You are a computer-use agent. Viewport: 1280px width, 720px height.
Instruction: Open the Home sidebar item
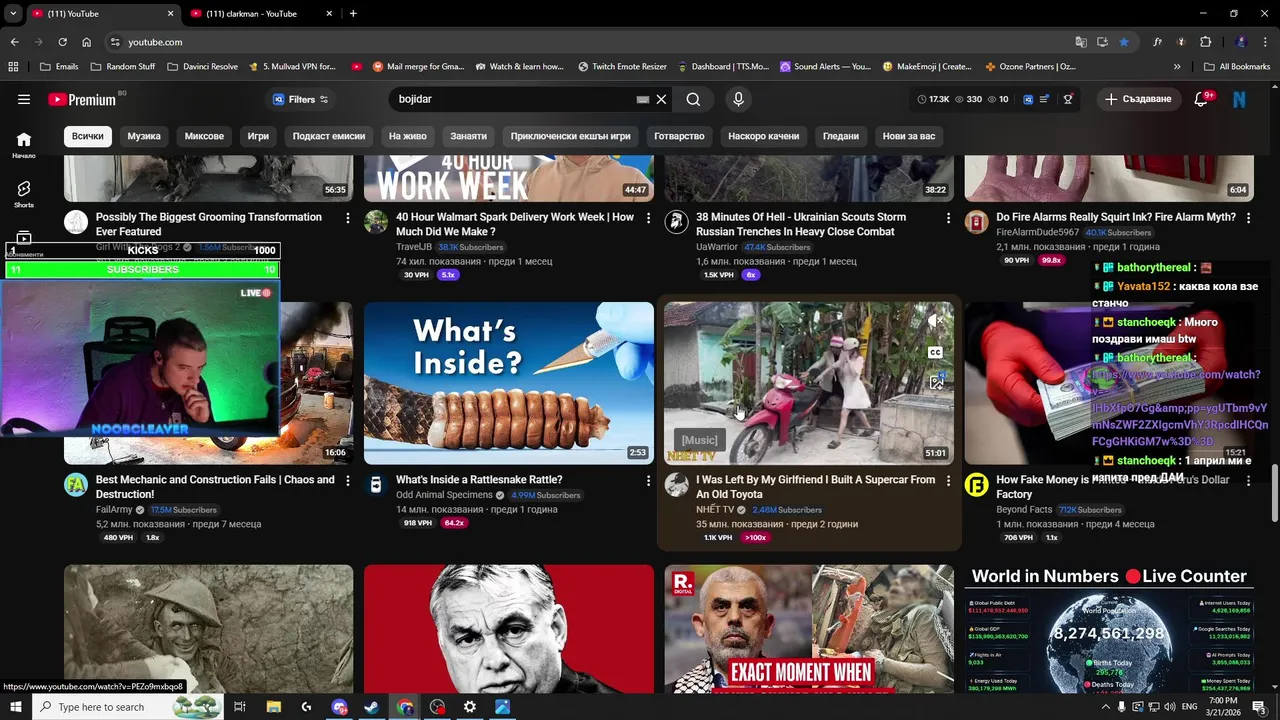(24, 145)
